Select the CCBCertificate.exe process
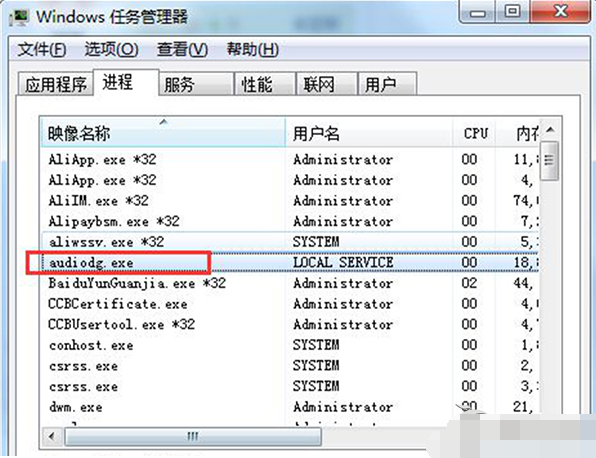This screenshot has height=458, width=596. click(x=290, y=304)
